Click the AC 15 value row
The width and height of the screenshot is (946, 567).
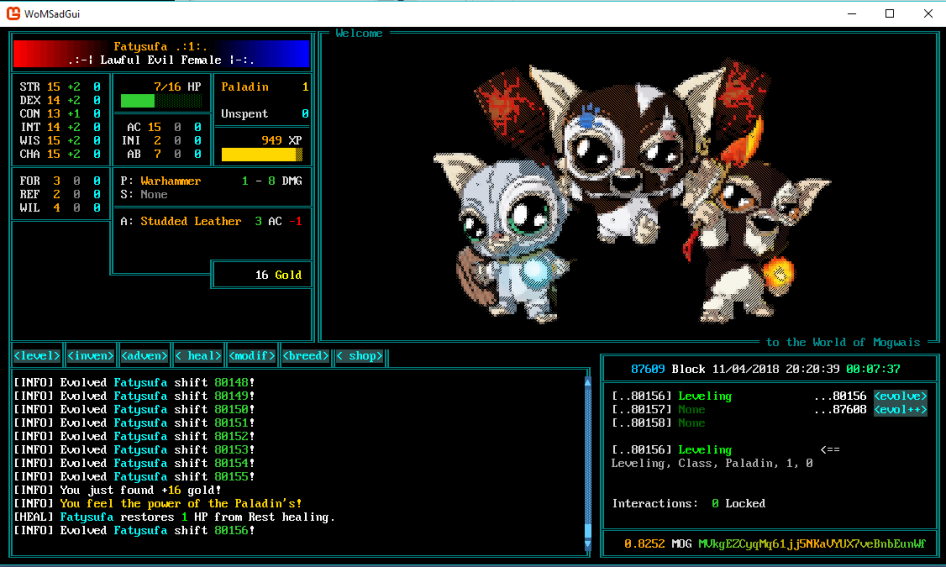coord(163,127)
